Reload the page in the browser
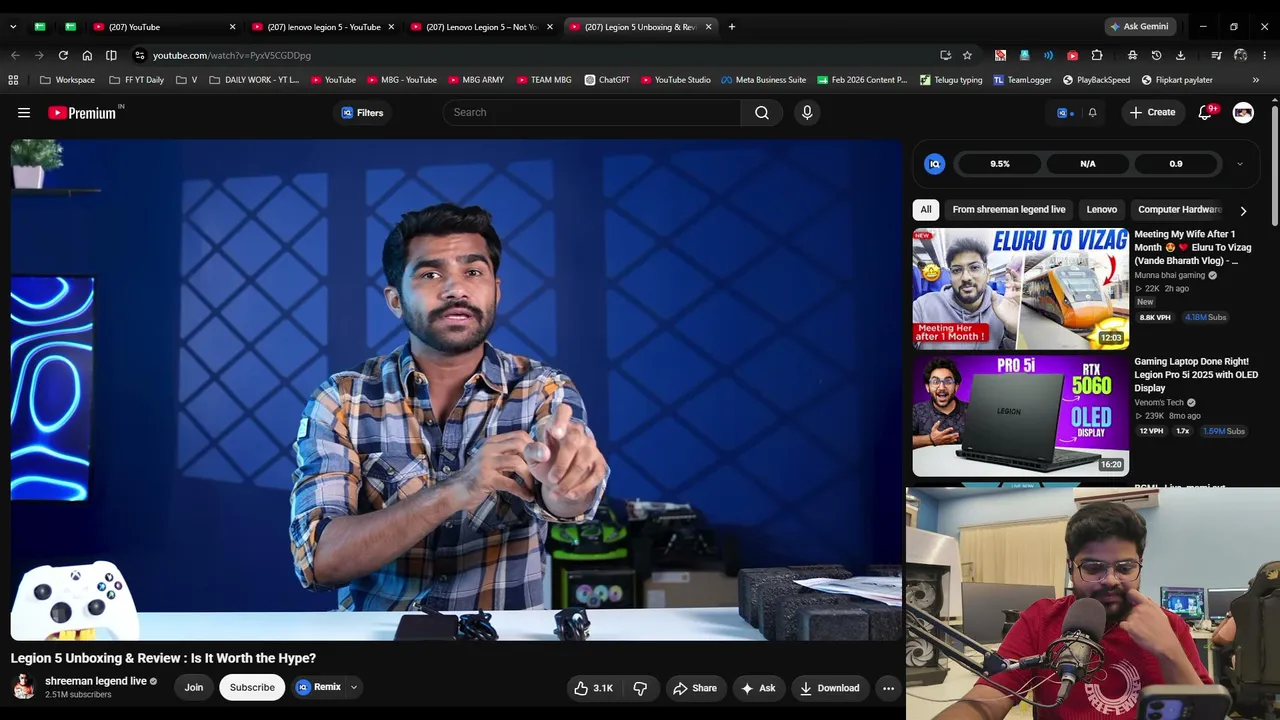Screen dimensions: 1280x720 (63, 55)
